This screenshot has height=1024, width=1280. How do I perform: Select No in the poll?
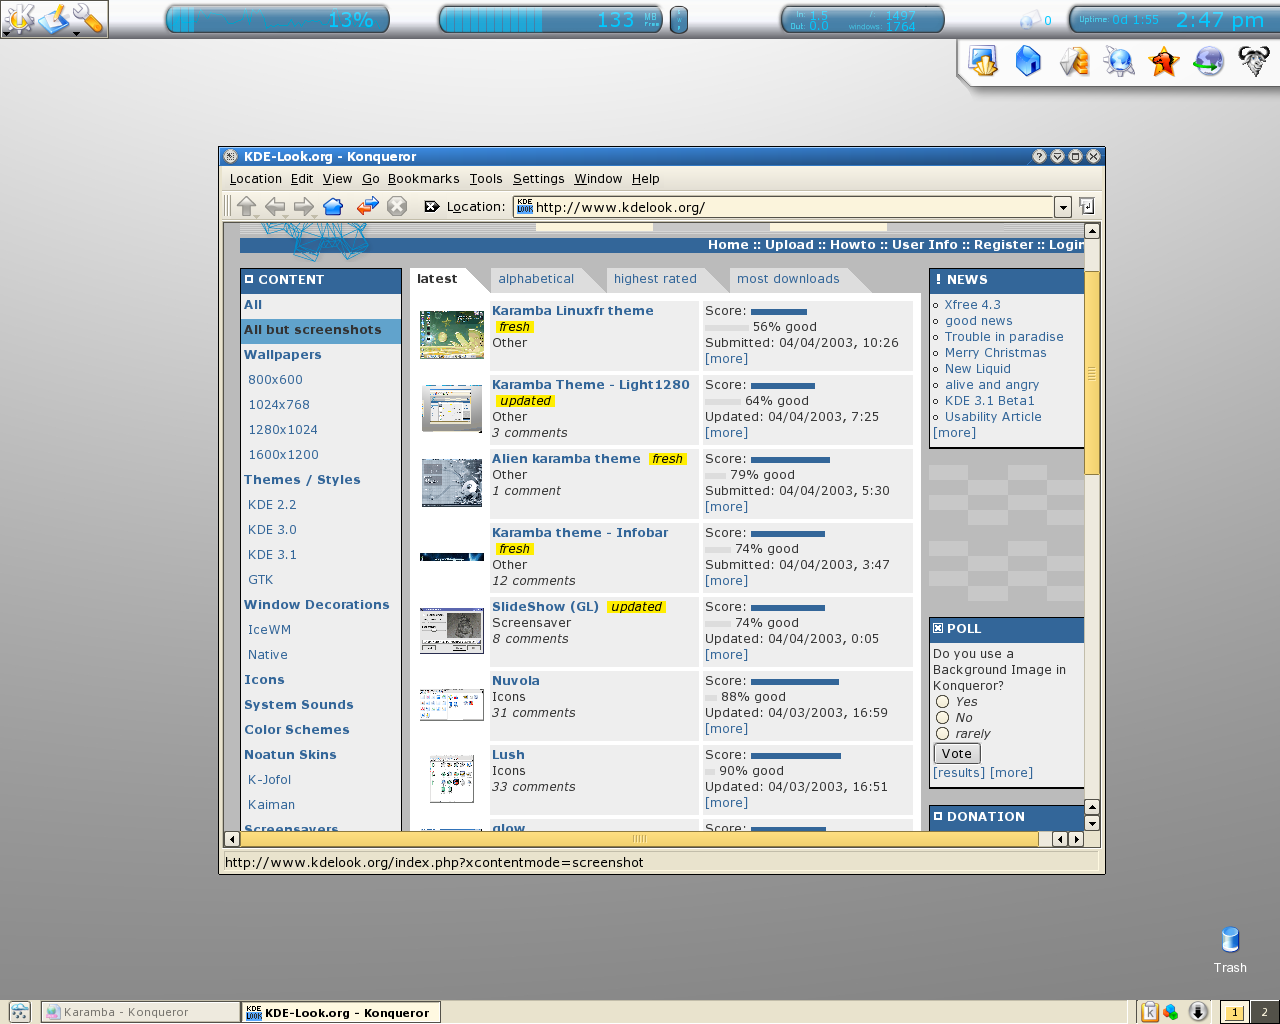point(942,718)
